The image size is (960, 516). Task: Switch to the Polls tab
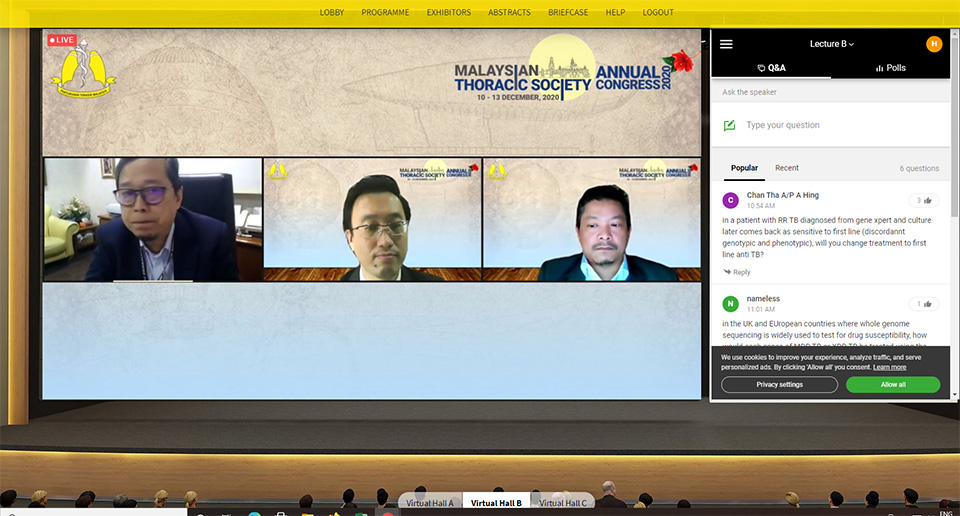coord(890,68)
